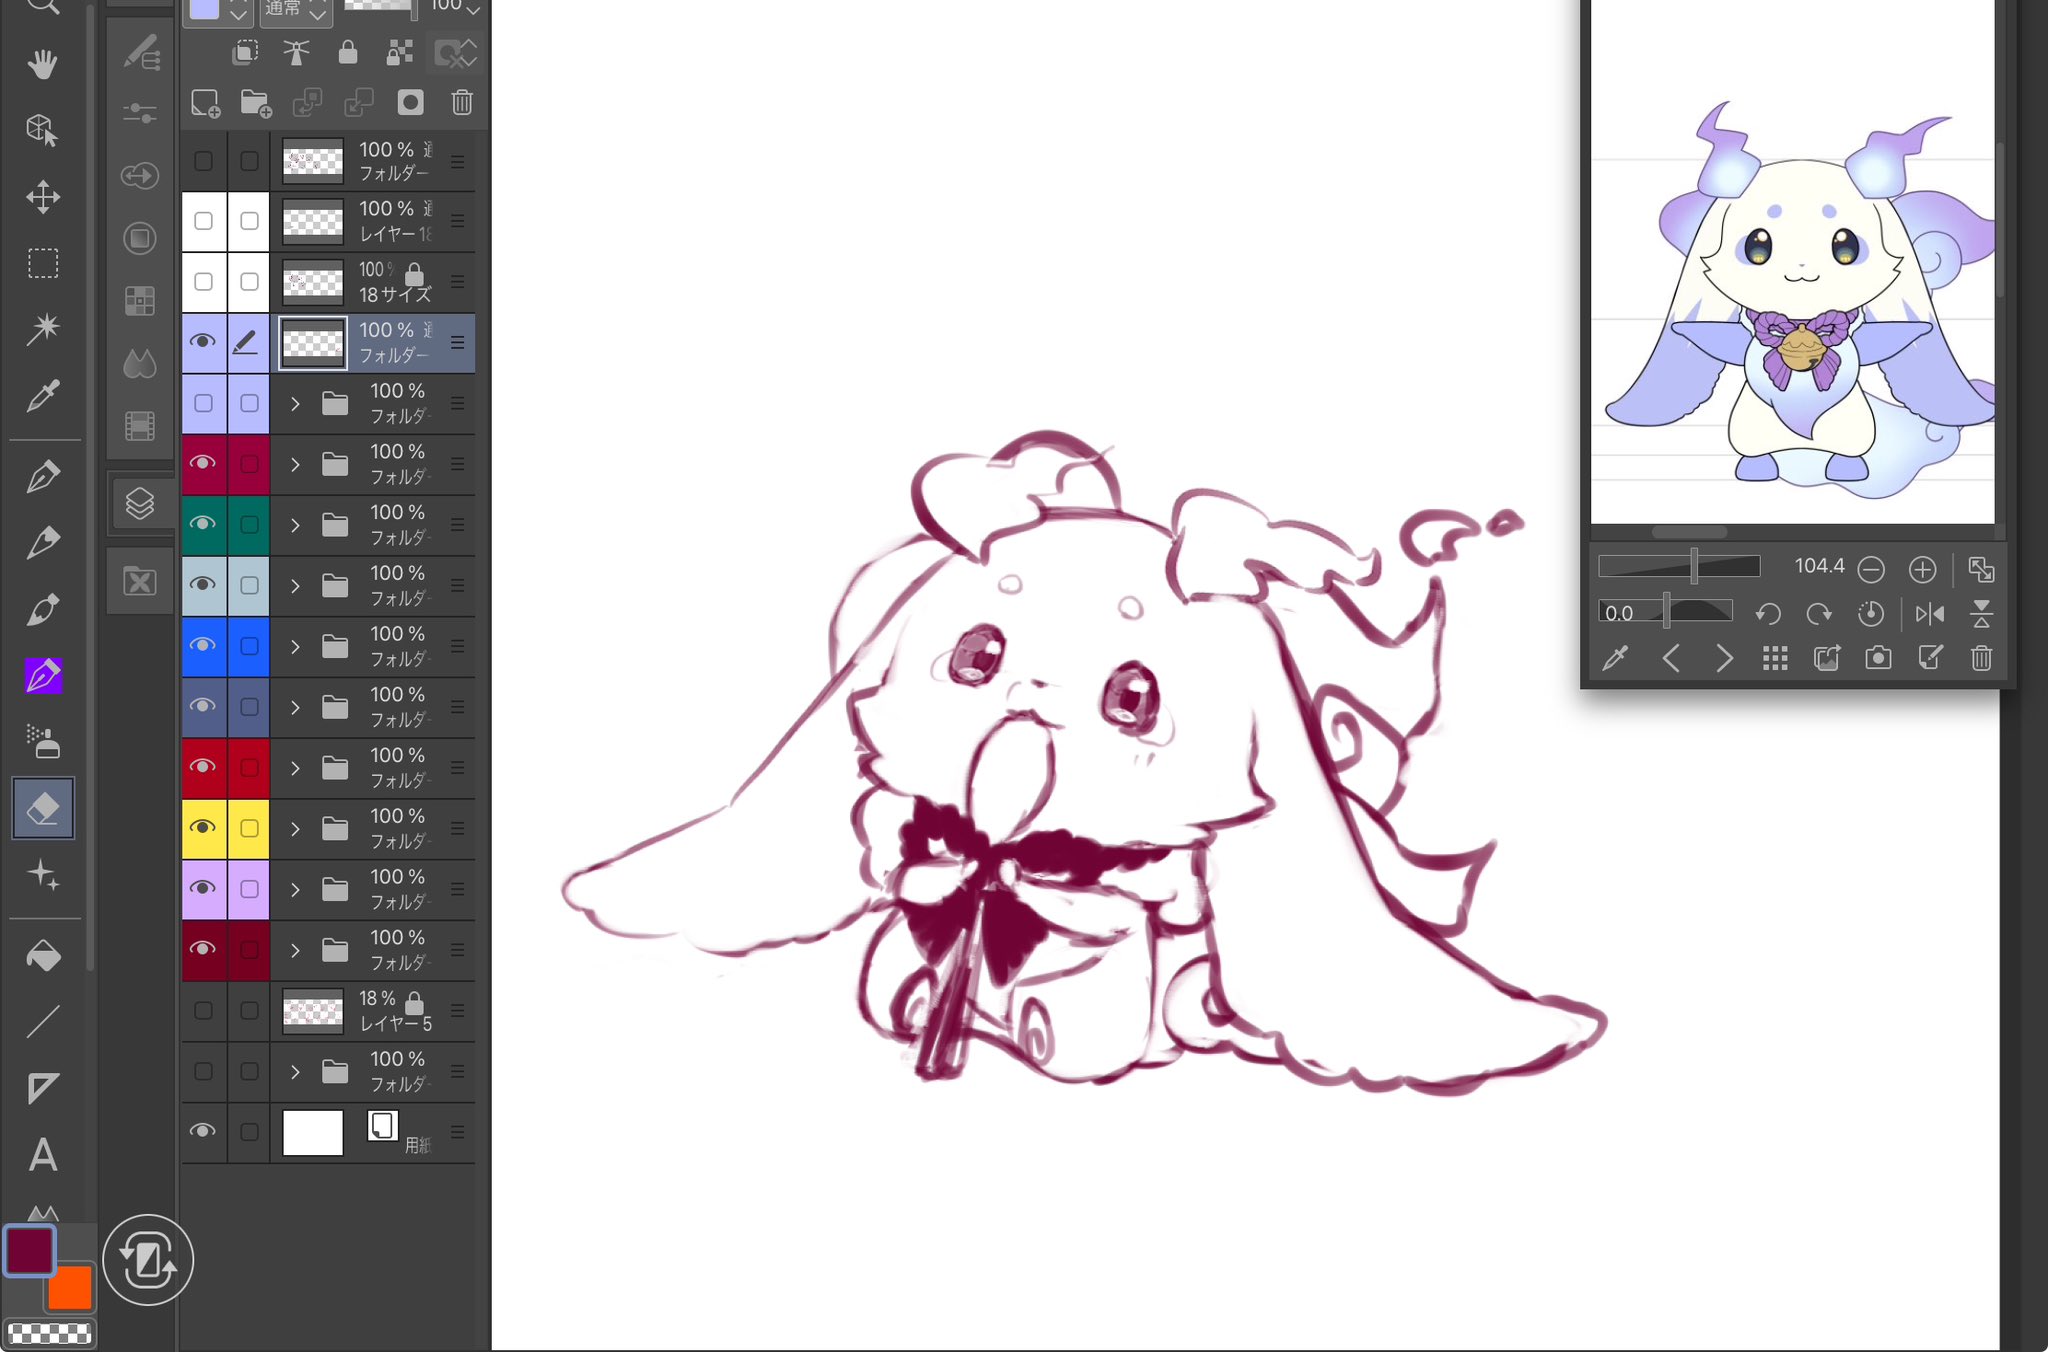
Task: Select the Eraser tool
Action: click(43, 808)
